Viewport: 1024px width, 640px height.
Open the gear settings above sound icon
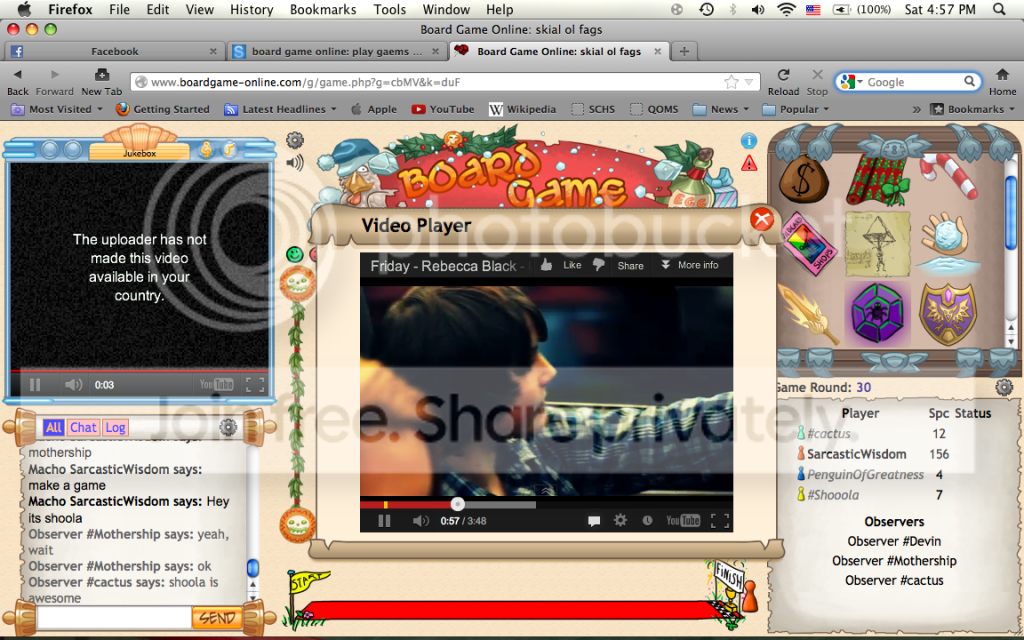click(x=295, y=139)
